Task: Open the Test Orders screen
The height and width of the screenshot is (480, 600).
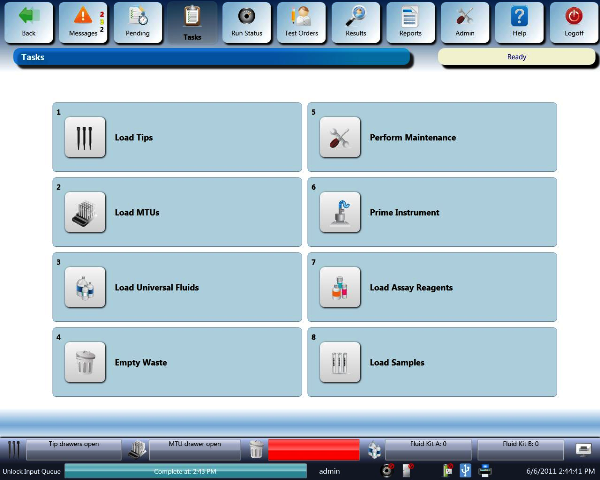Action: click(x=300, y=22)
